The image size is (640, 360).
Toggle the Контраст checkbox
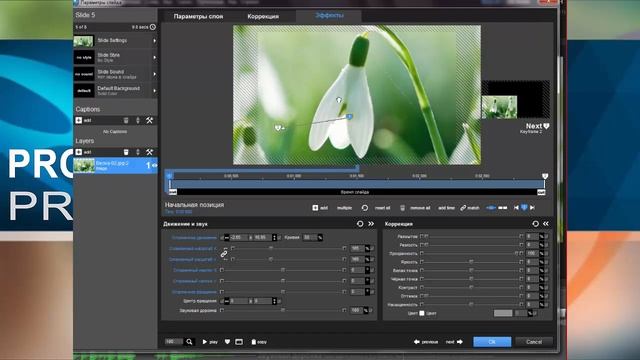coord(422,287)
